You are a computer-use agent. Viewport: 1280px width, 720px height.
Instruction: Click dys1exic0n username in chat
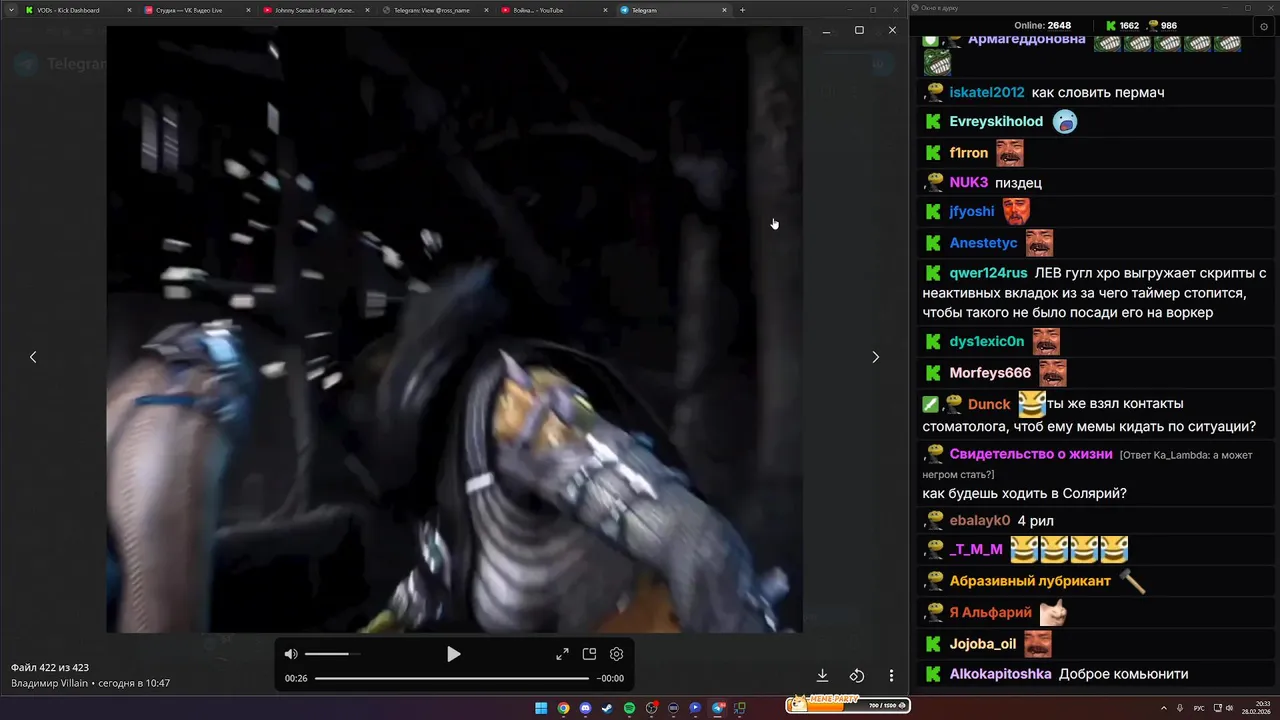[987, 341]
